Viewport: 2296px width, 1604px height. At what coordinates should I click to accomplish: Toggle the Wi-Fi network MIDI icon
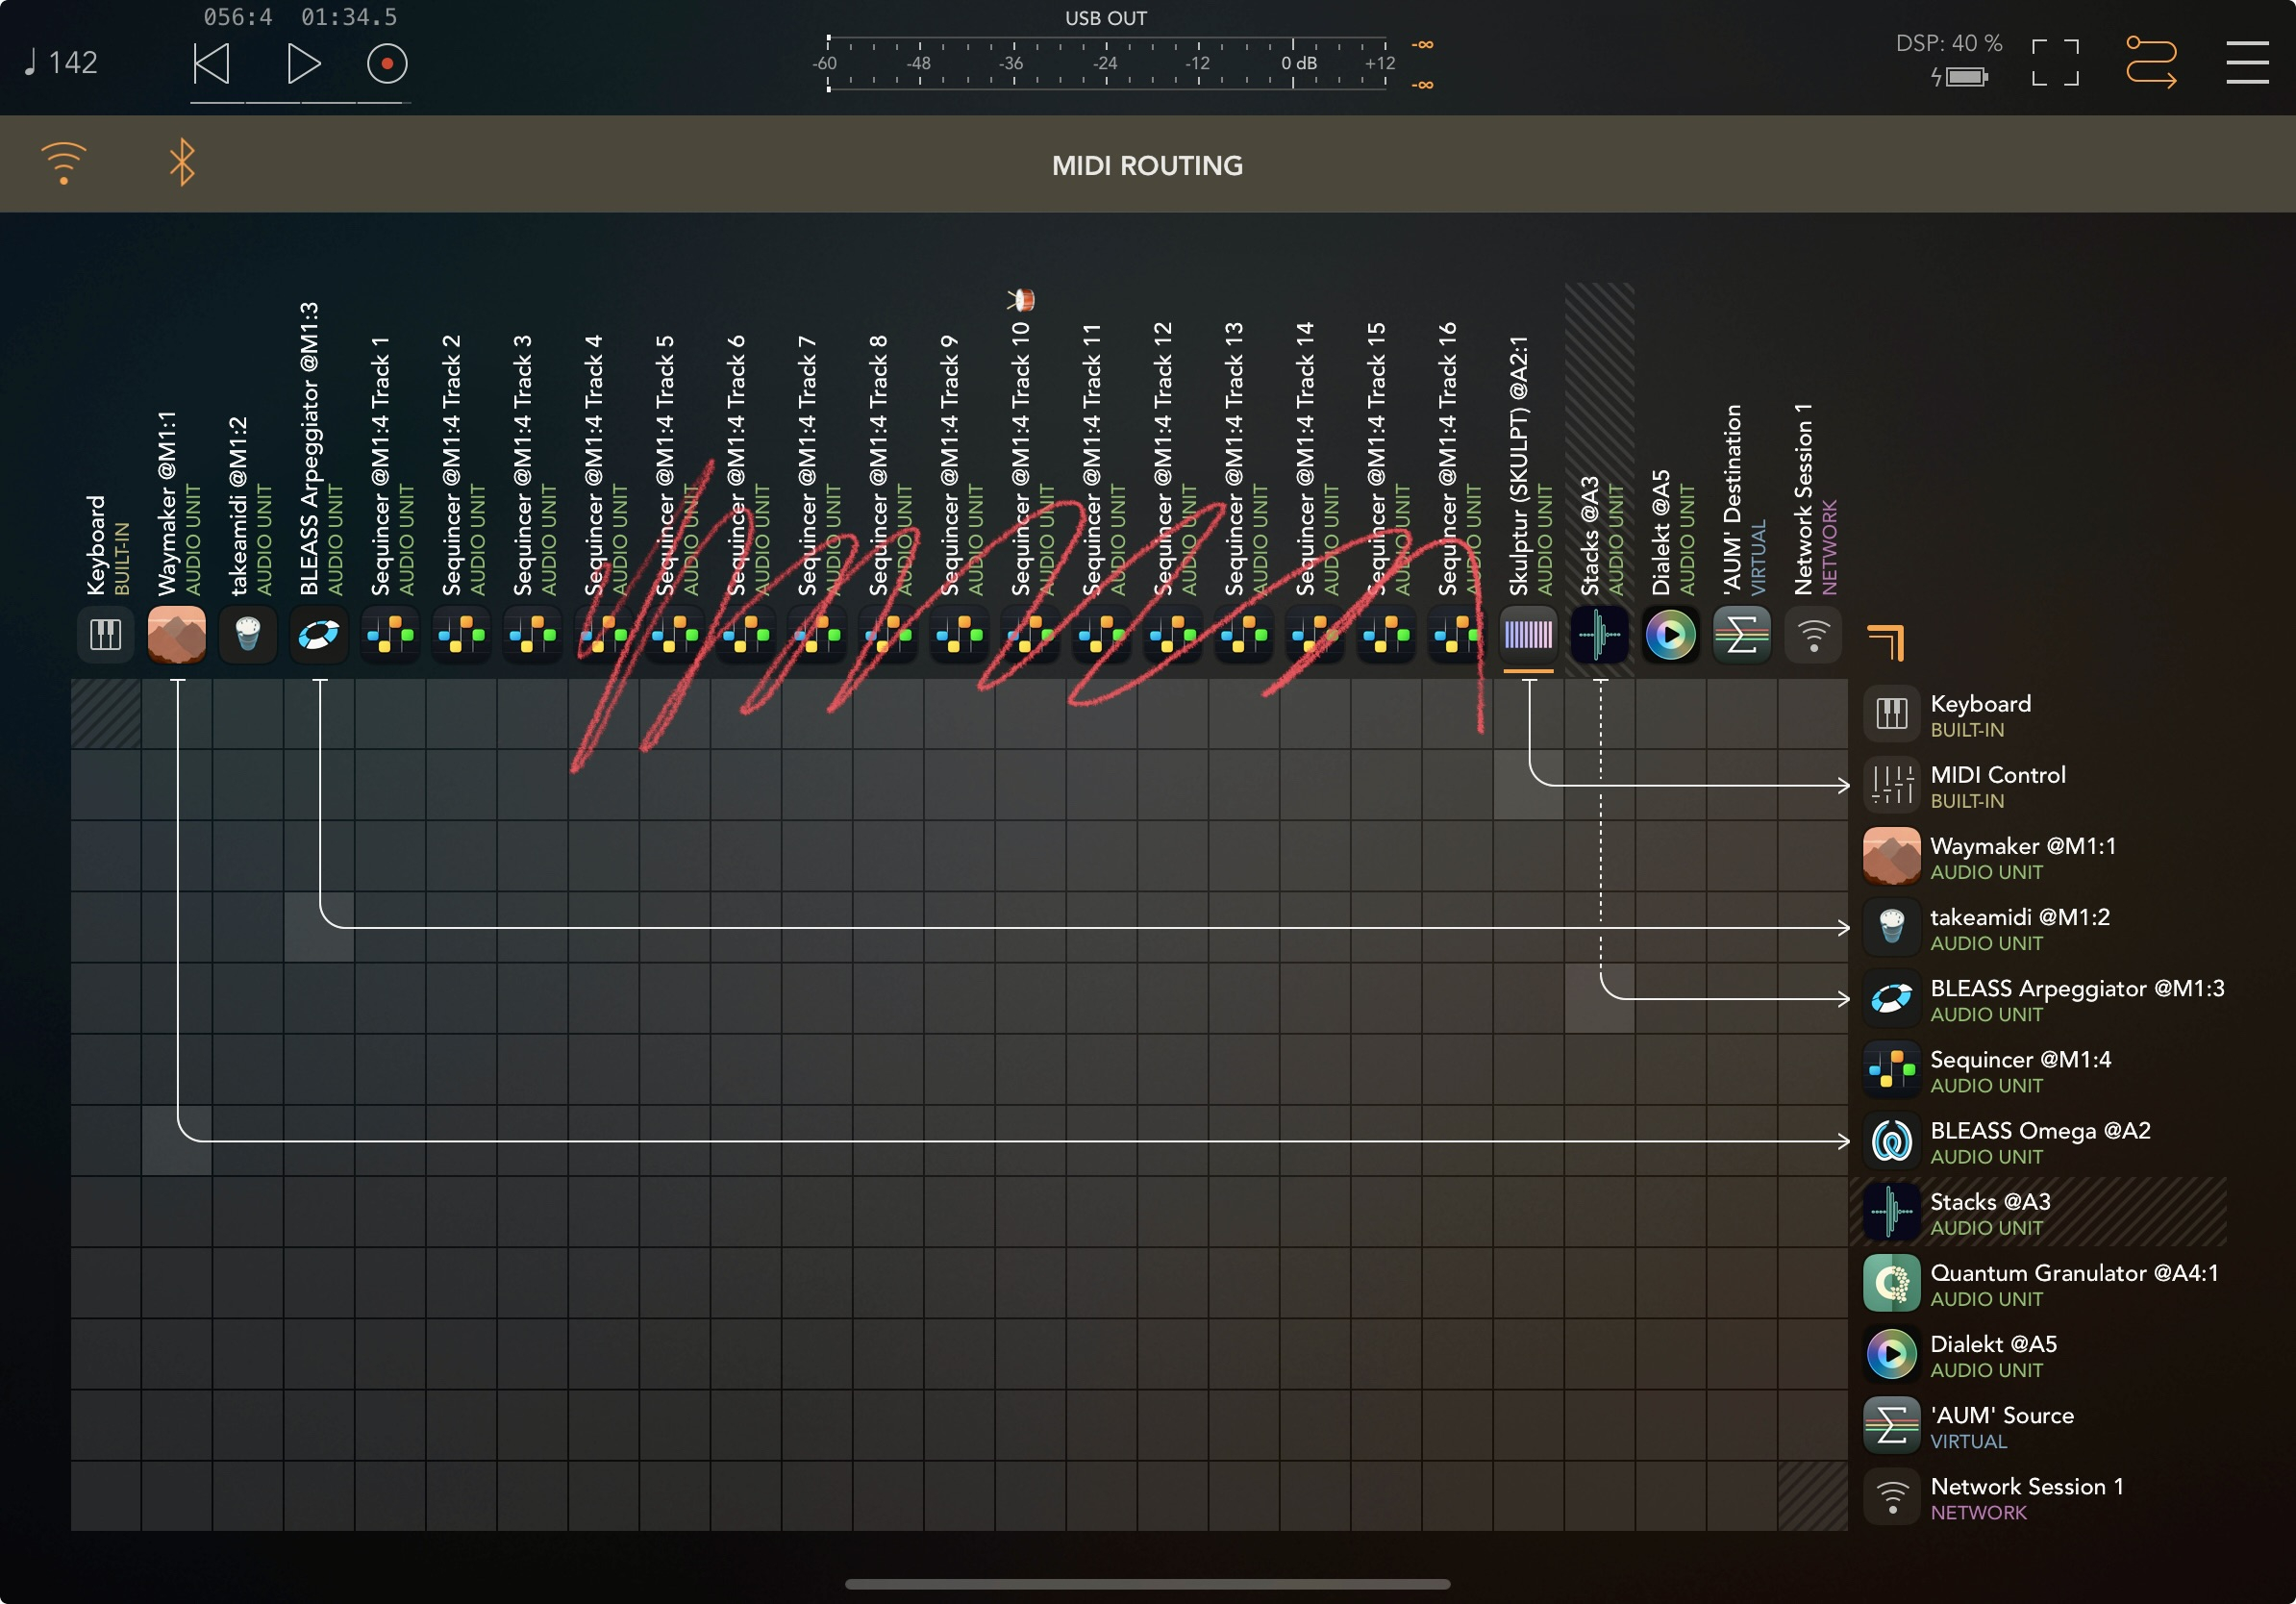pos(63,163)
